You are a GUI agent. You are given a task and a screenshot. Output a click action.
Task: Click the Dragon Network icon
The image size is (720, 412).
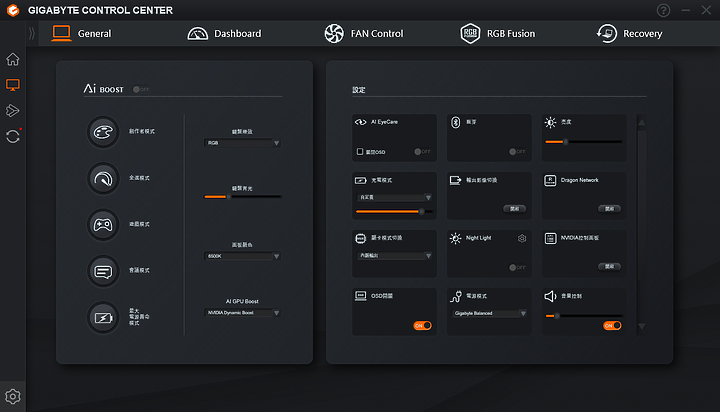pyautogui.click(x=550, y=181)
